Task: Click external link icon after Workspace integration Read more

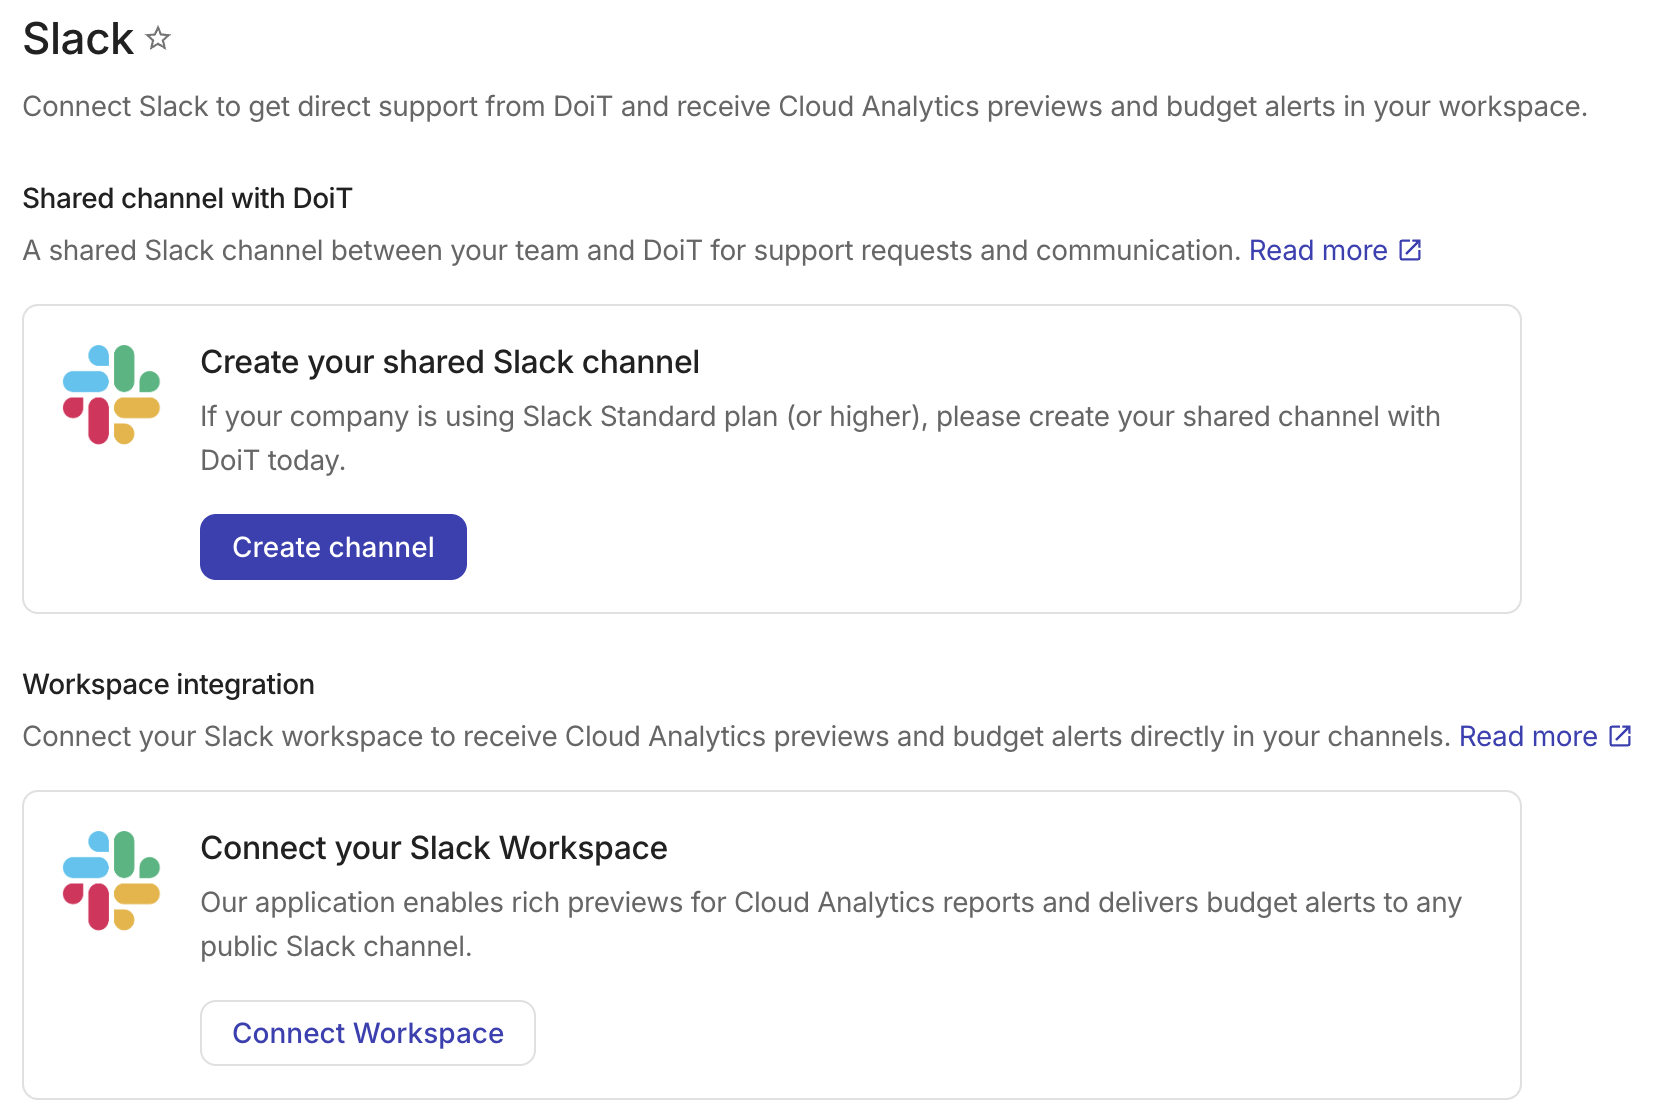Action: tap(1620, 736)
